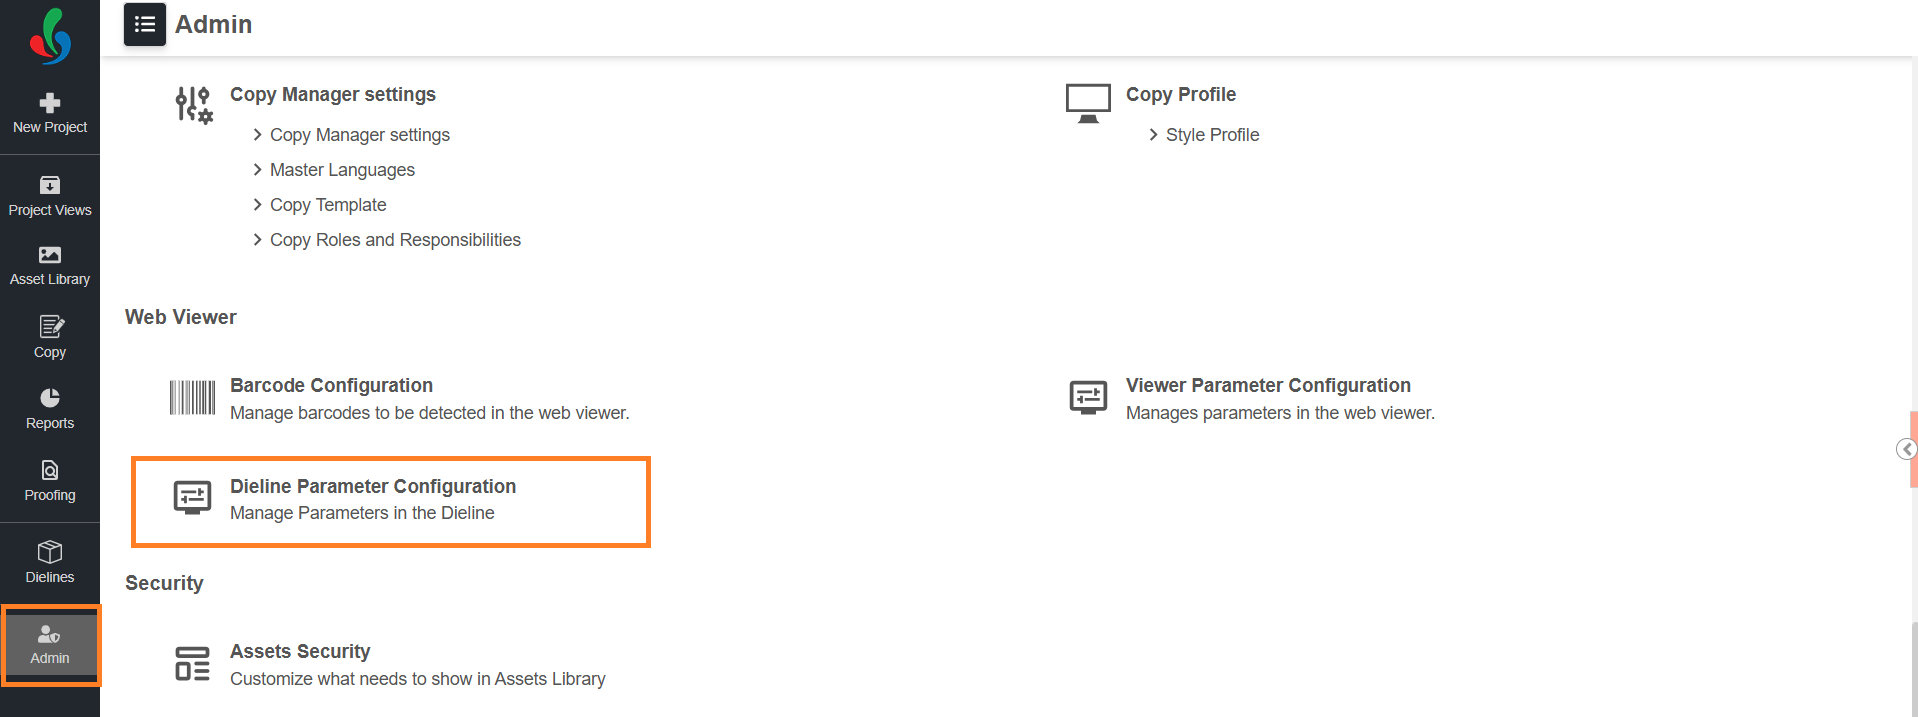Click the vertical page scrollbar
The image size is (1918, 717).
[x=1913, y=669]
